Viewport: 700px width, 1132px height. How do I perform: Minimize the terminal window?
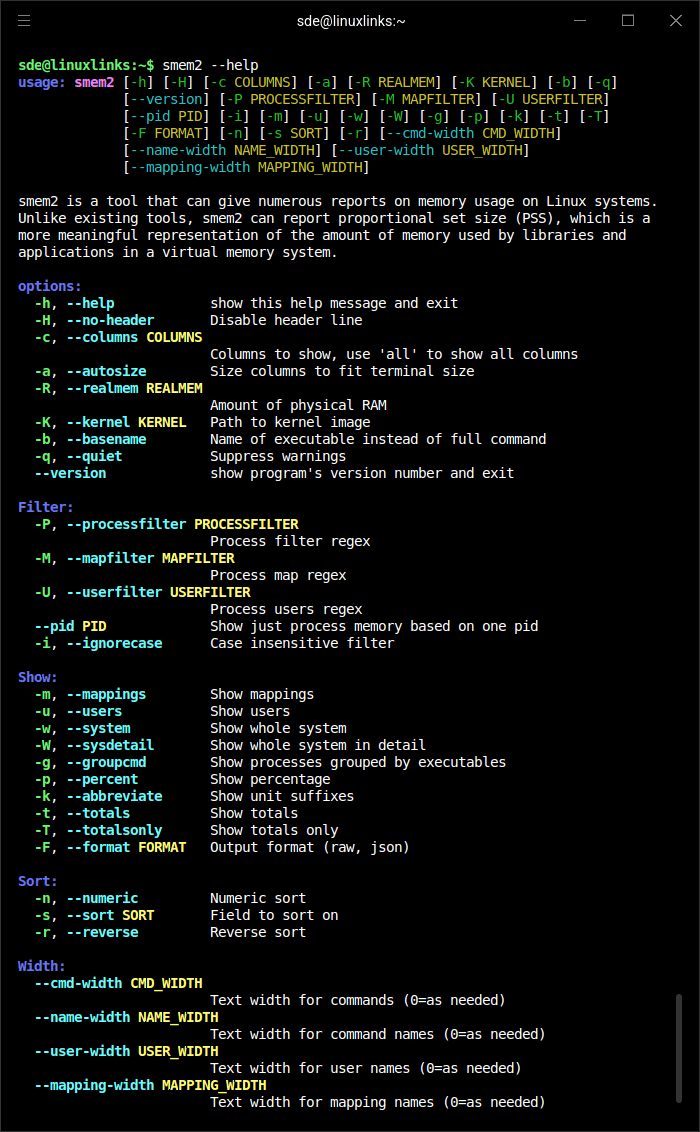pos(580,20)
